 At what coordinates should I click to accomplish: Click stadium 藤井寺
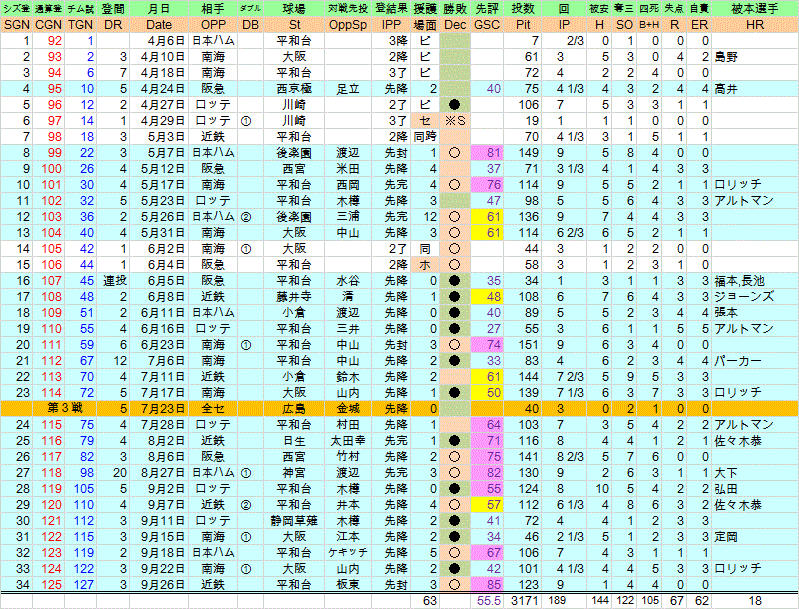pyautogui.click(x=295, y=297)
